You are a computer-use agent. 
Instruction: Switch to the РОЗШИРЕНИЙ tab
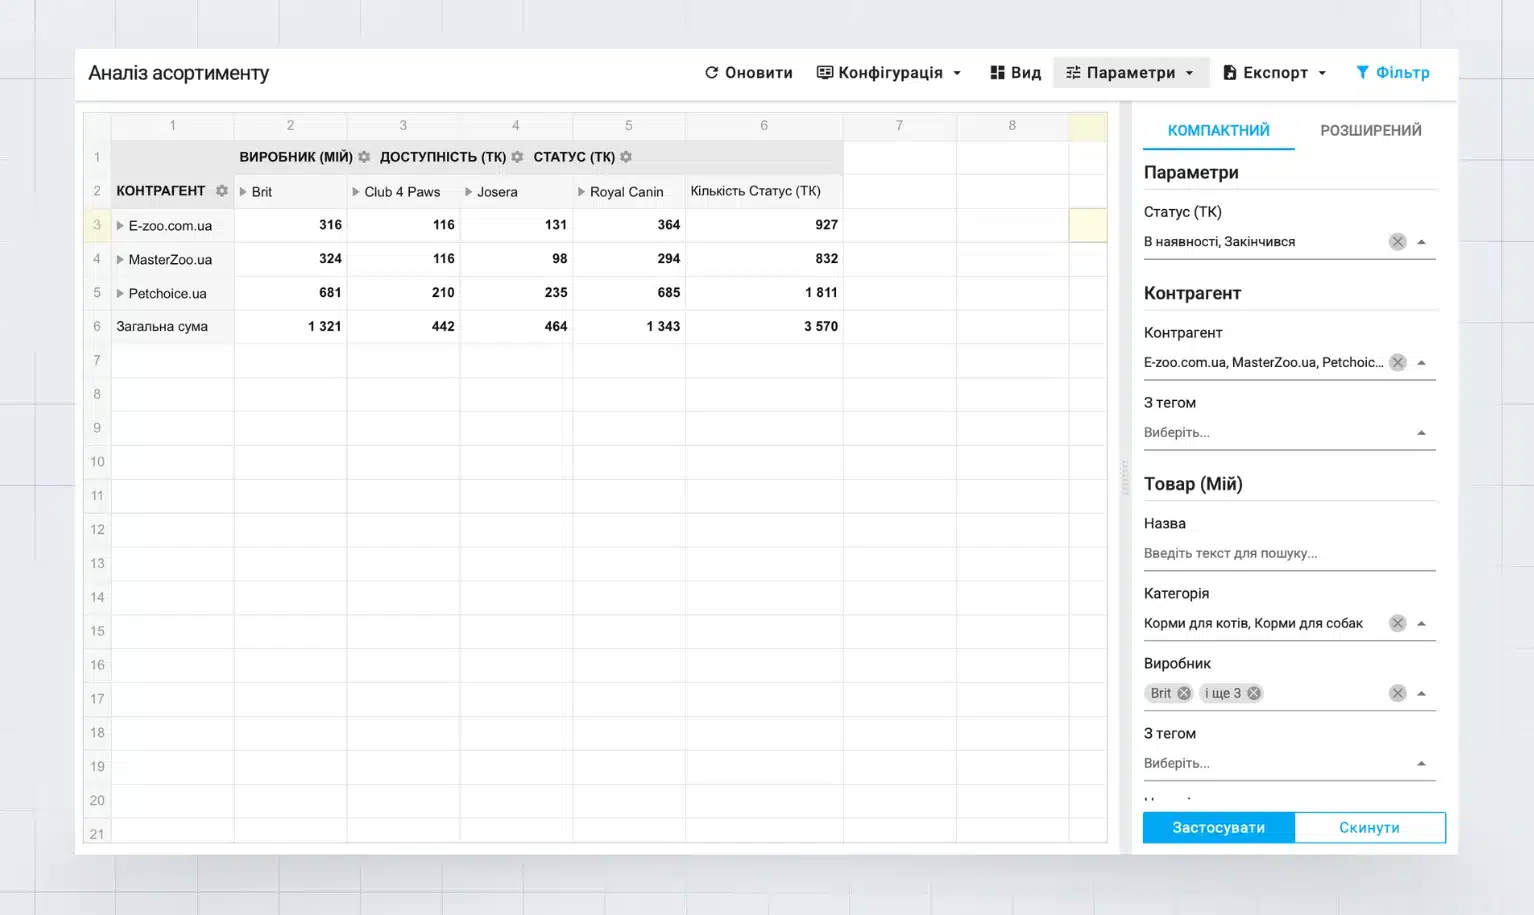point(1370,131)
